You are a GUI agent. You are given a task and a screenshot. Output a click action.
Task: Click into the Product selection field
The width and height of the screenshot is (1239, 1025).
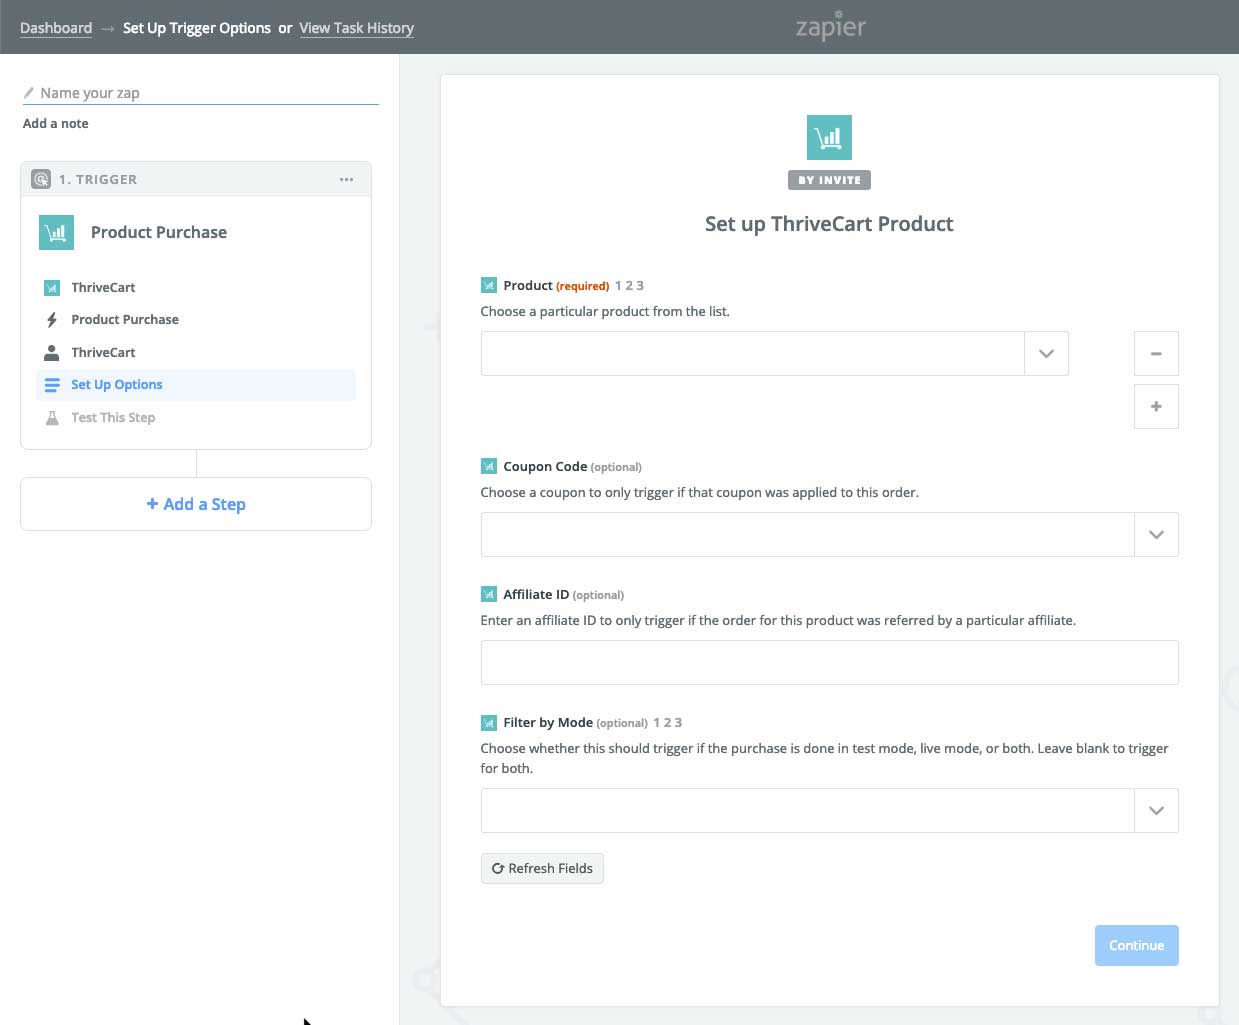point(753,354)
